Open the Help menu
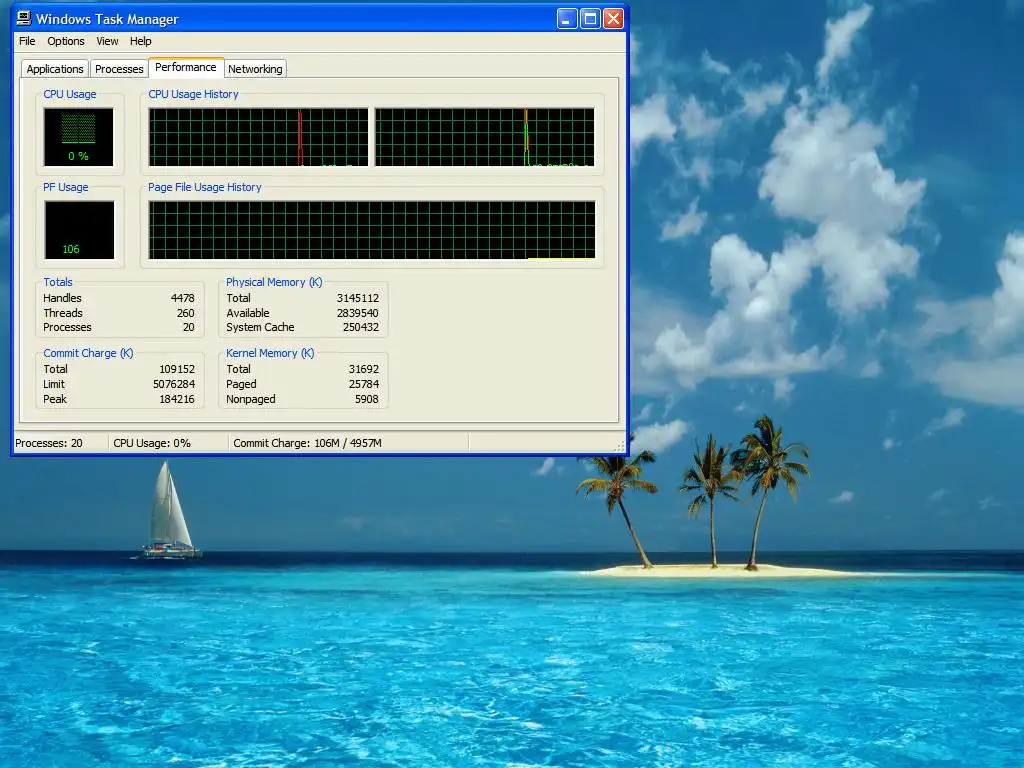This screenshot has height=768, width=1024. [x=140, y=41]
